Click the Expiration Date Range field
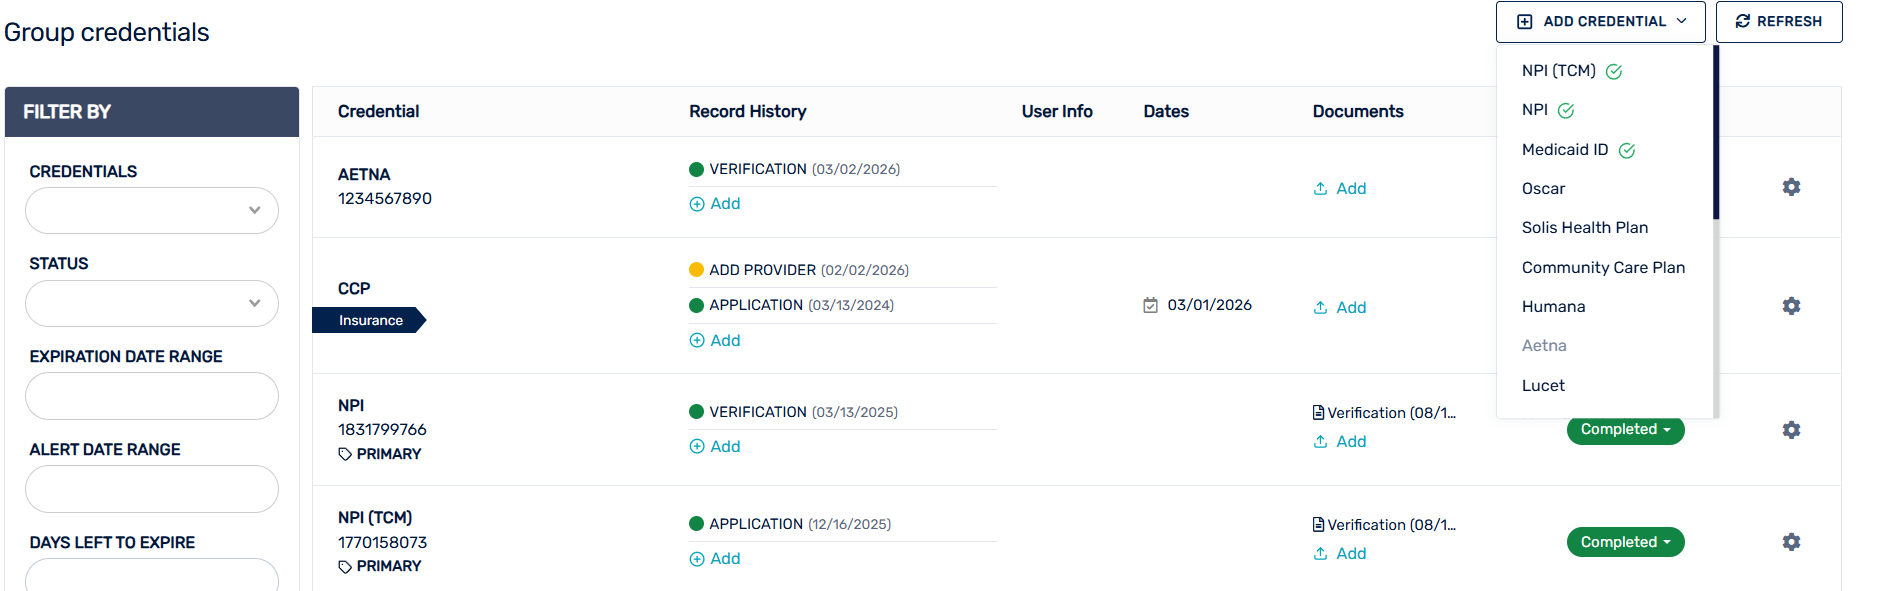 (152, 397)
